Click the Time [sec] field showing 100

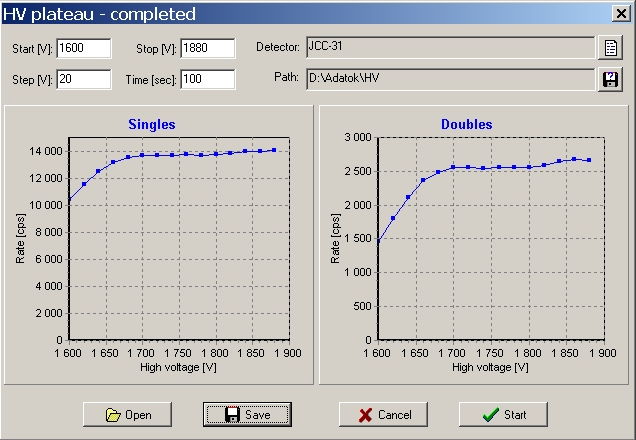coord(207,80)
